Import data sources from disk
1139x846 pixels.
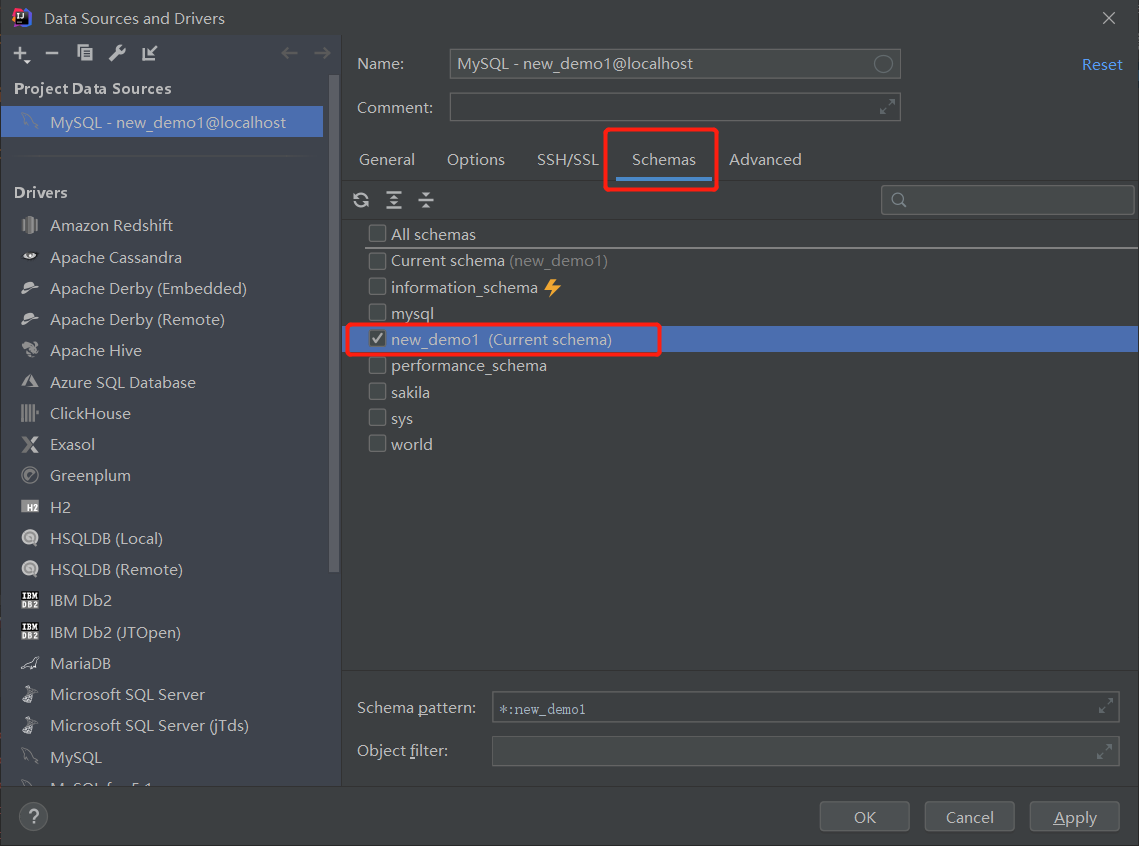[x=148, y=54]
